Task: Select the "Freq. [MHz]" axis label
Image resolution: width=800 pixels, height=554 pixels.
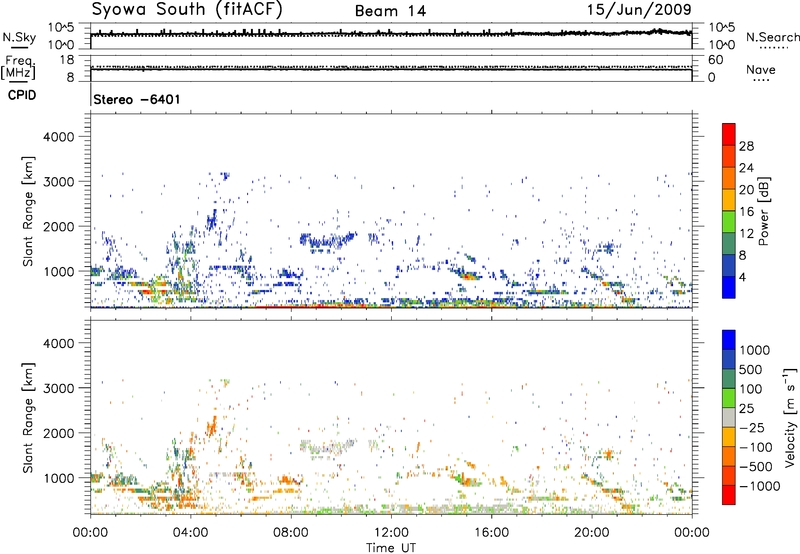Action: 18,68
